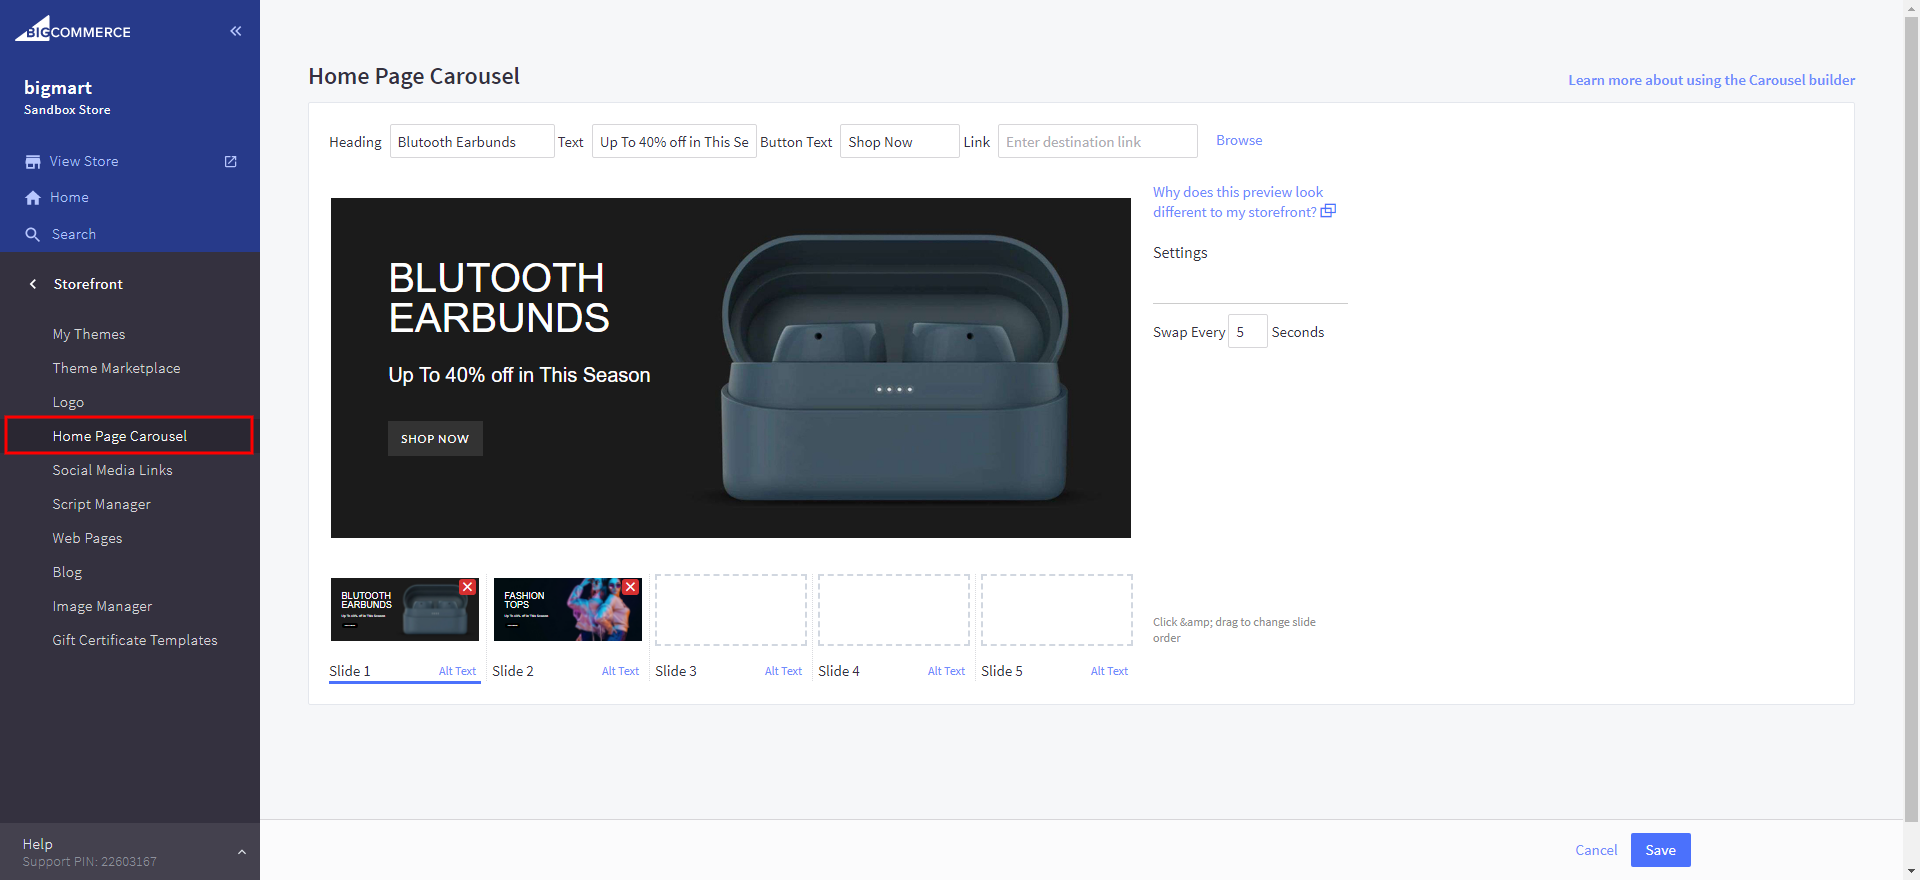Remove Slide 2 with red X
1920x880 pixels.
[630, 587]
